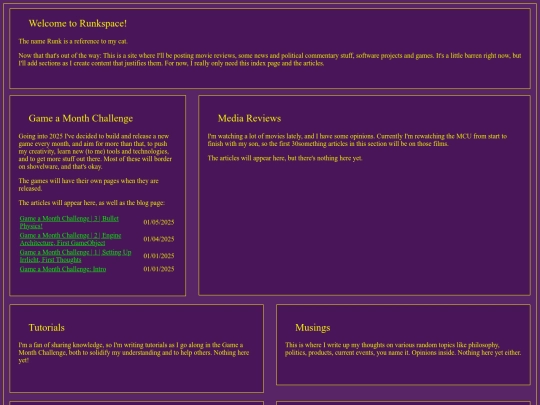Open the 'Game a Month Challenge | 2 | Engine Architecture' article link
The image size is (540, 405).
[70, 239]
